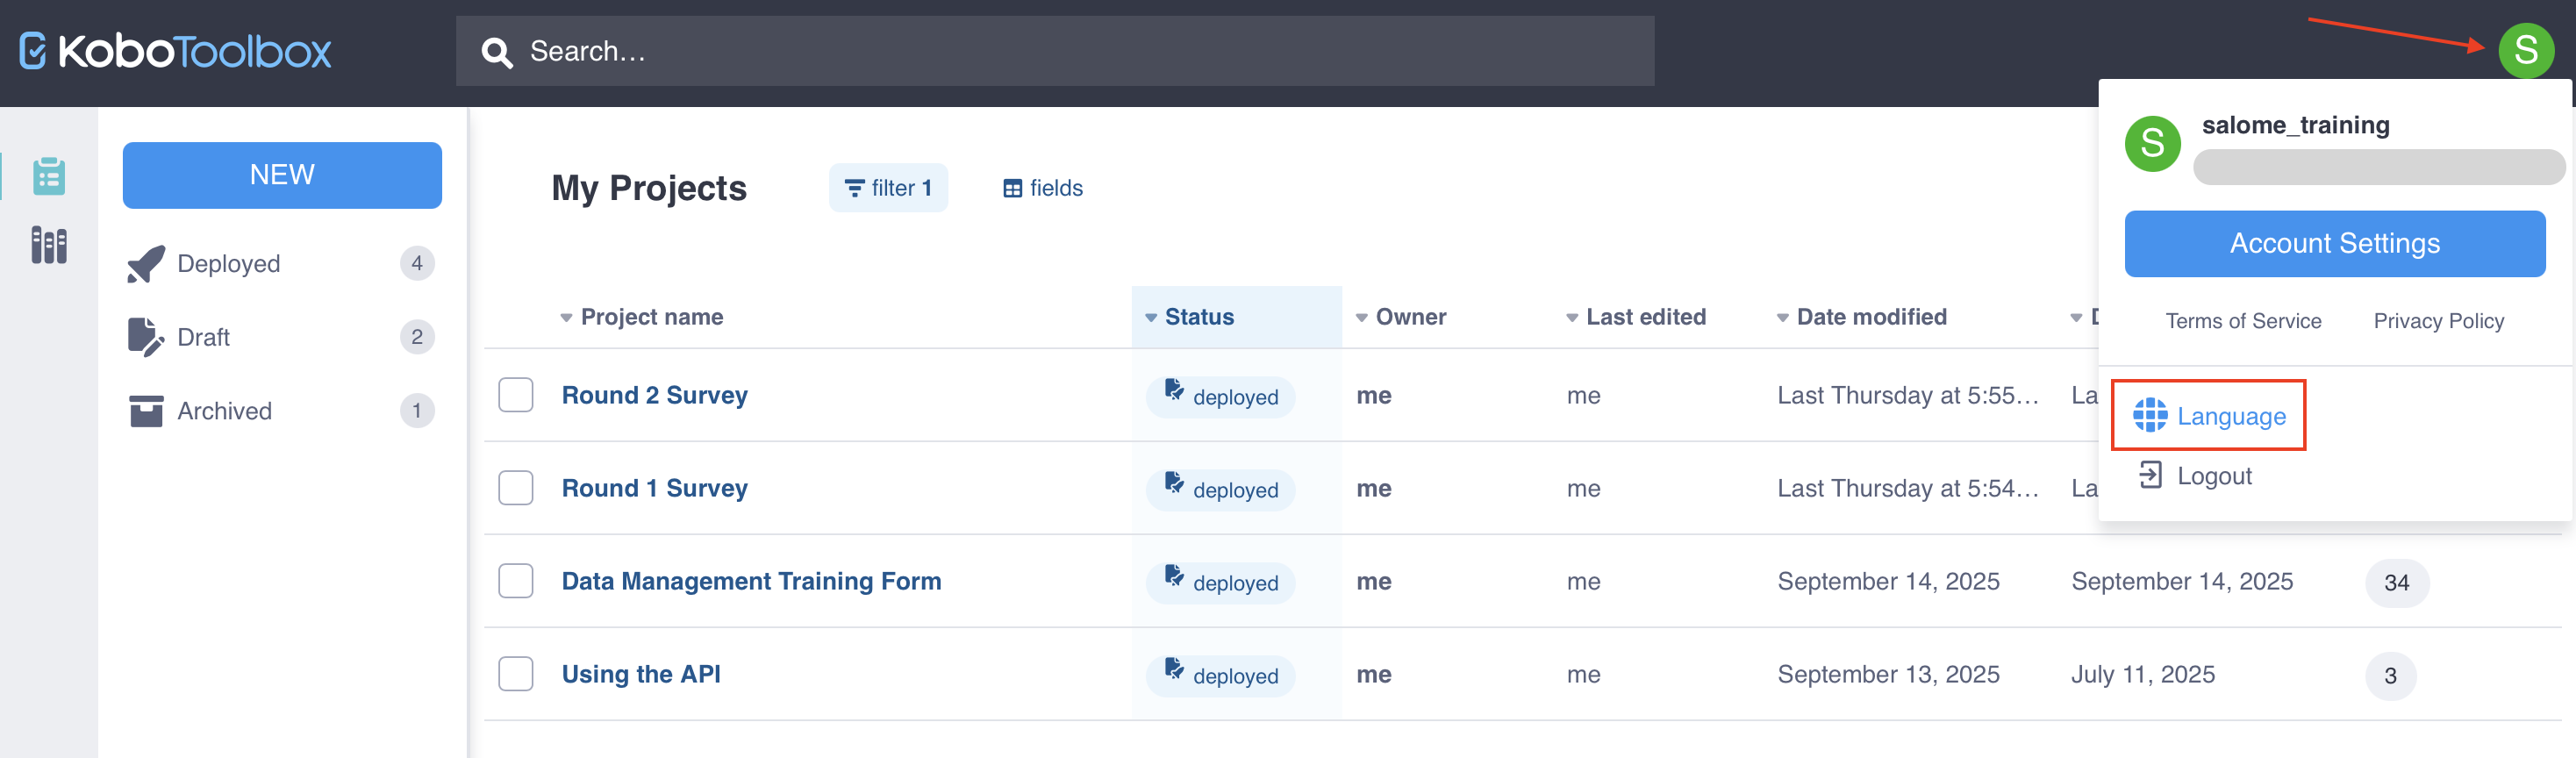Show Deployed projects via rocket icon
The image size is (2576, 758).
[146, 264]
